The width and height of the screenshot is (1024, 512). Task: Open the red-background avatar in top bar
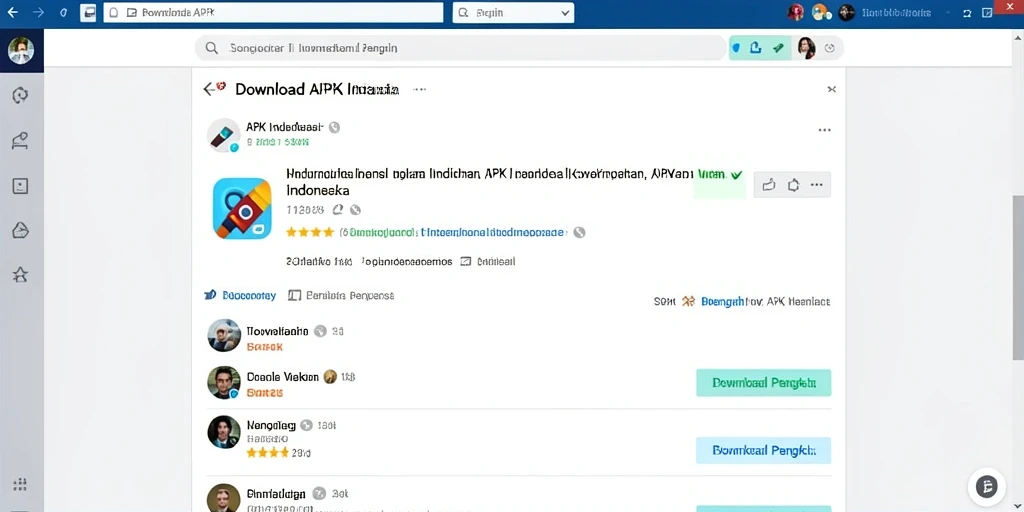795,12
